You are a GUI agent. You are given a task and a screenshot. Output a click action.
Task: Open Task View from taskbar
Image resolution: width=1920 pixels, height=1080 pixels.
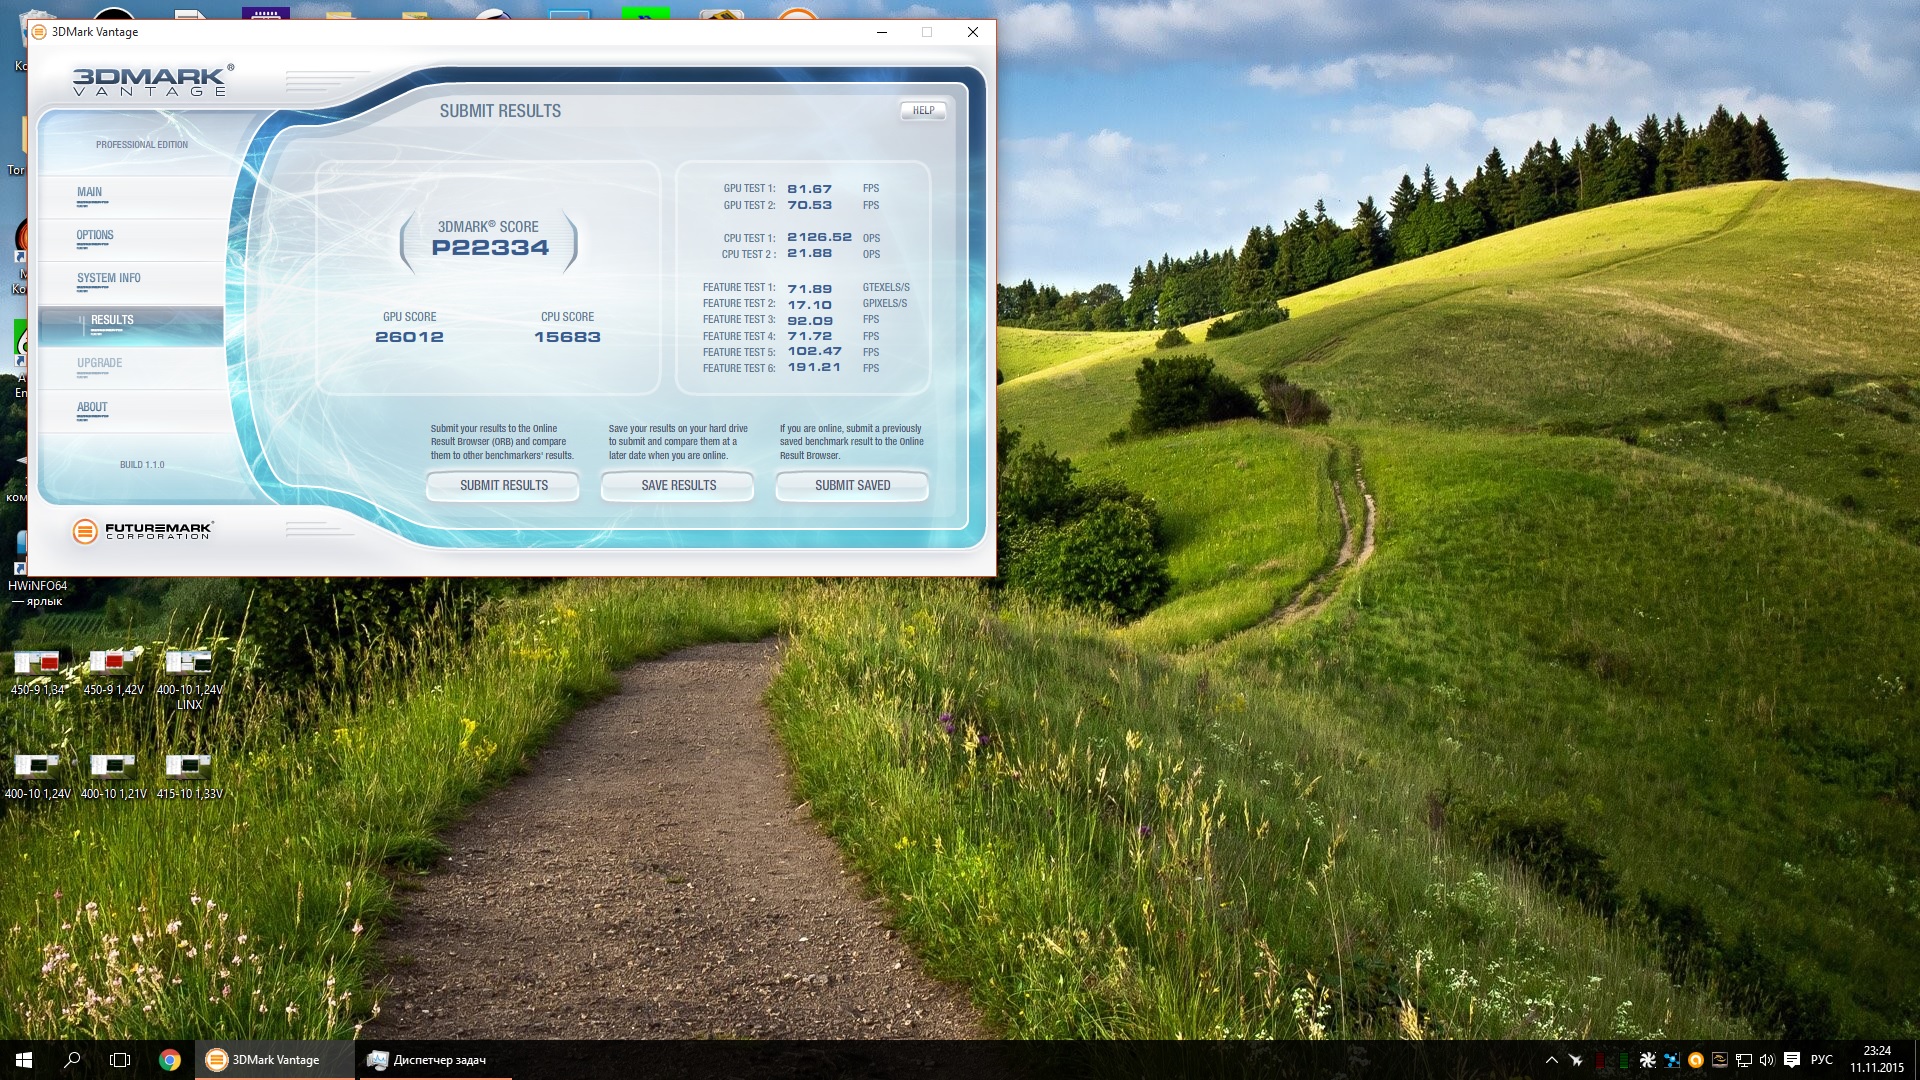pyautogui.click(x=120, y=1060)
